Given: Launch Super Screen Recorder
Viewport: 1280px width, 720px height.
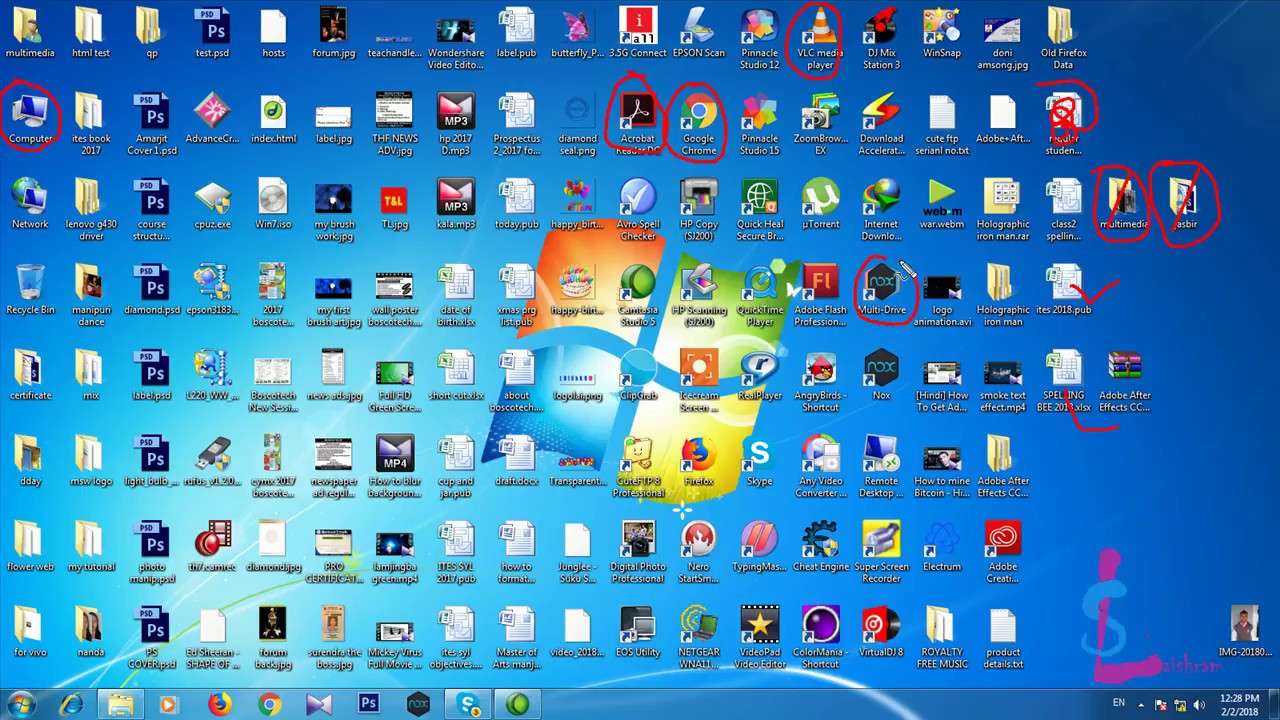Looking at the screenshot, I should pos(881,553).
